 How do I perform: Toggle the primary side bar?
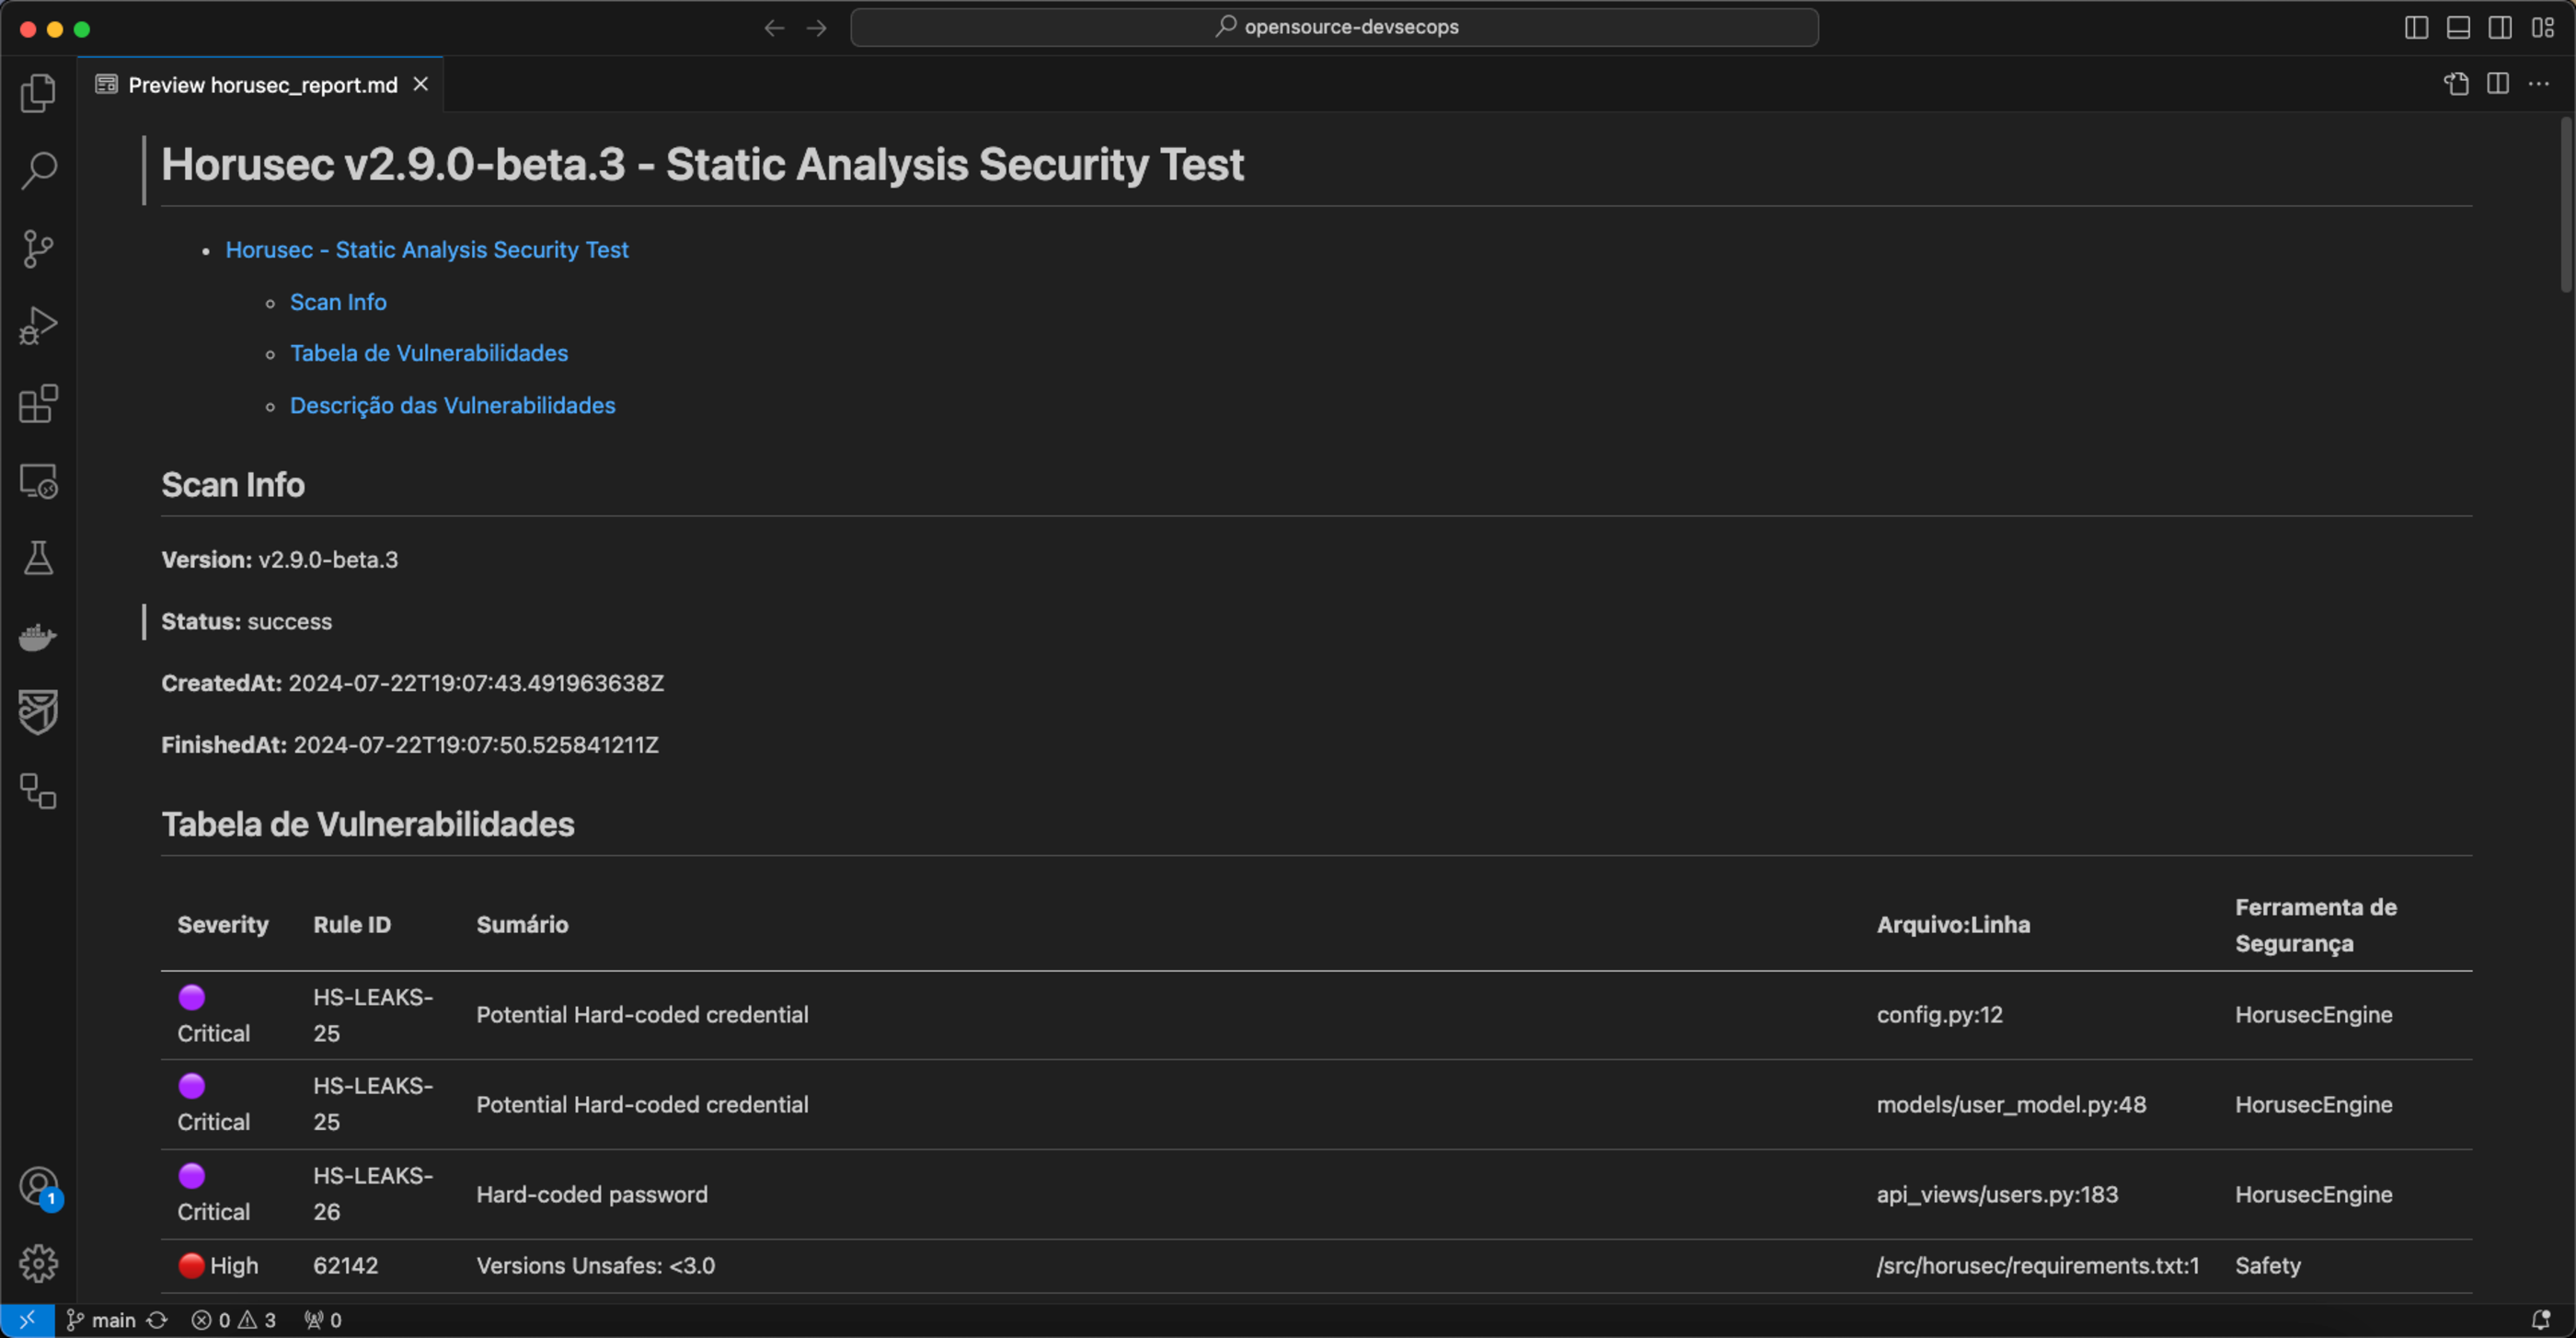pos(2416,28)
